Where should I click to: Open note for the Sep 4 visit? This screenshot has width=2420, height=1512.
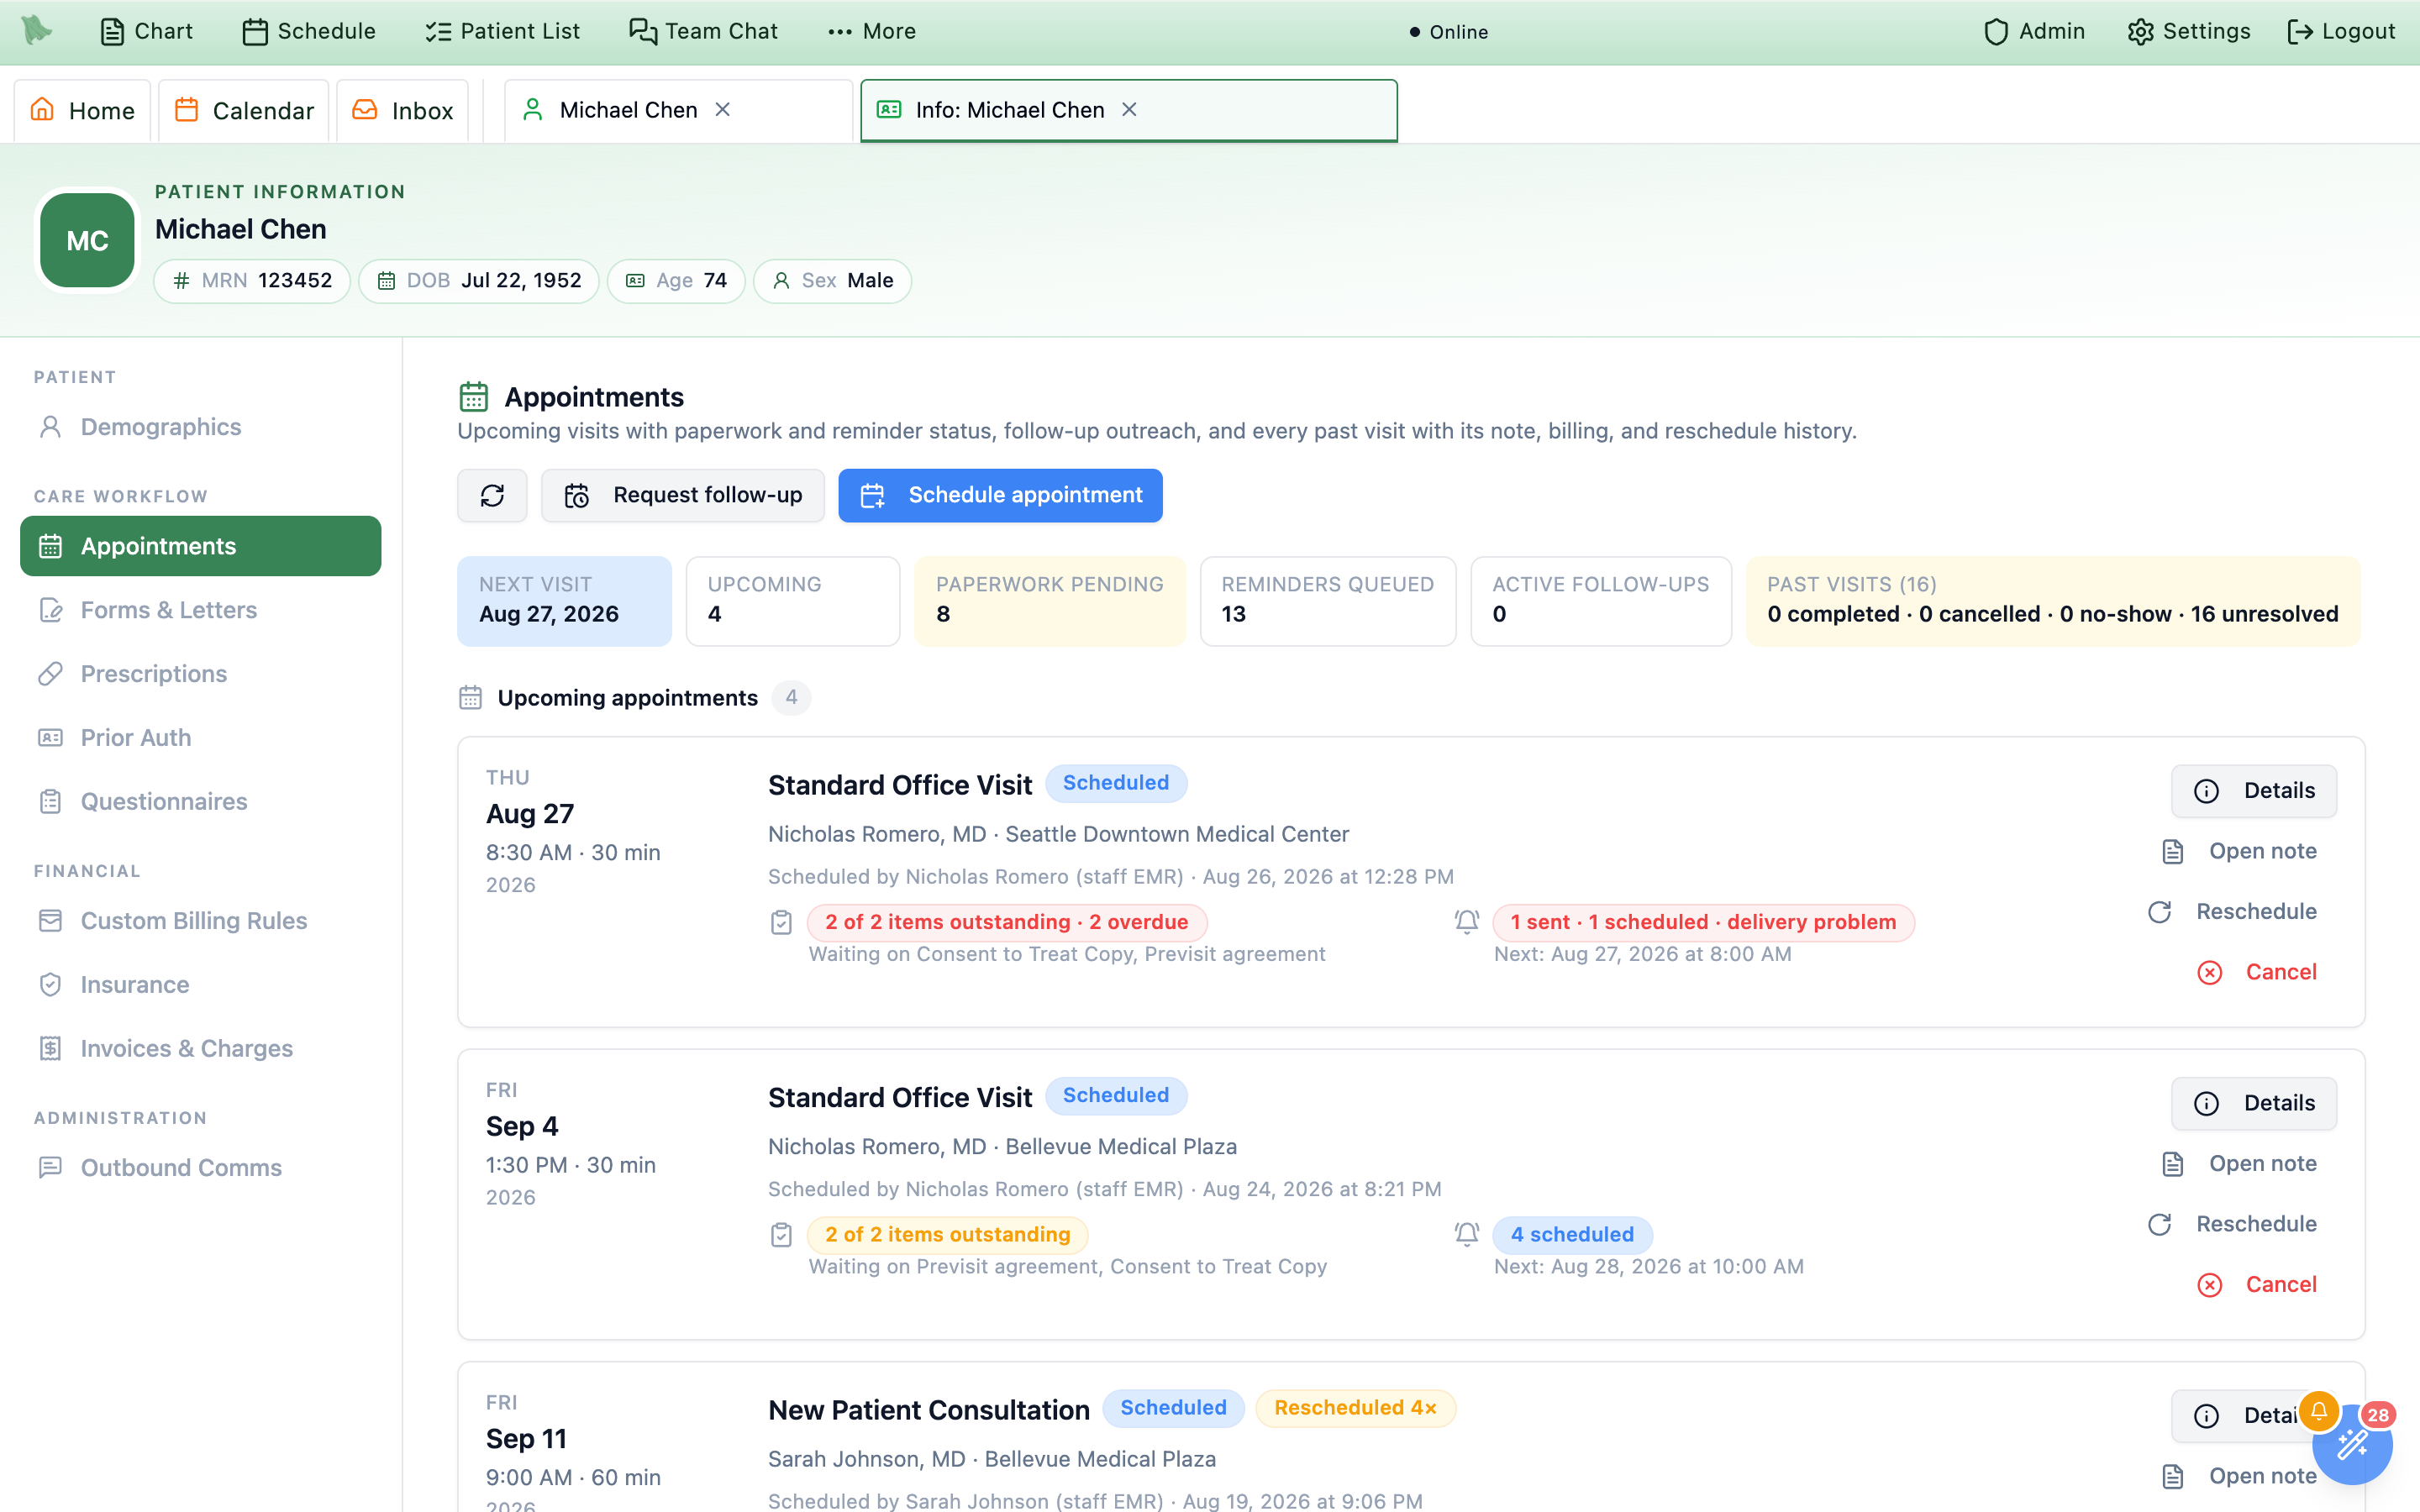2240,1164
